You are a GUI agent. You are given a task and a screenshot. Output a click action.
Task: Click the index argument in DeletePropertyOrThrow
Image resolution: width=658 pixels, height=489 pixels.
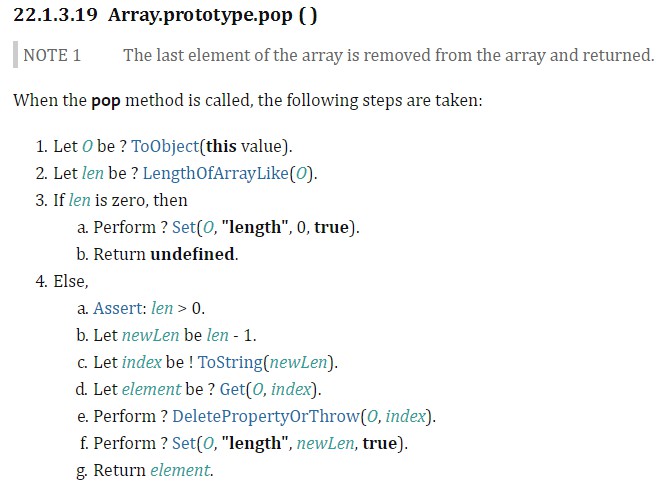coord(406,416)
